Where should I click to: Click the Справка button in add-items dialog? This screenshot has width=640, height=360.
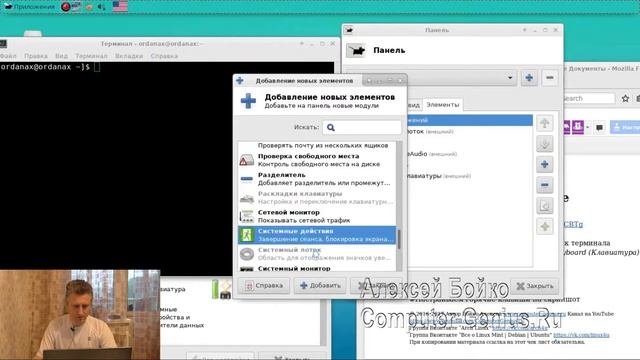pos(264,286)
